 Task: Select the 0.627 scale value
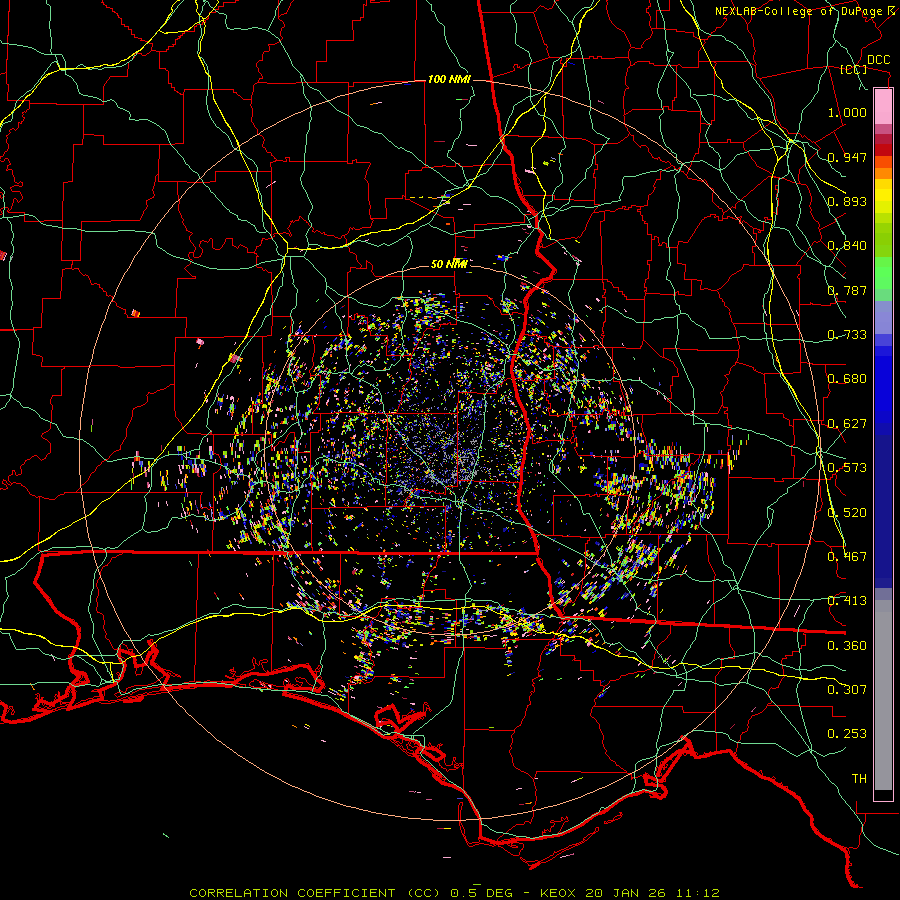point(847,424)
